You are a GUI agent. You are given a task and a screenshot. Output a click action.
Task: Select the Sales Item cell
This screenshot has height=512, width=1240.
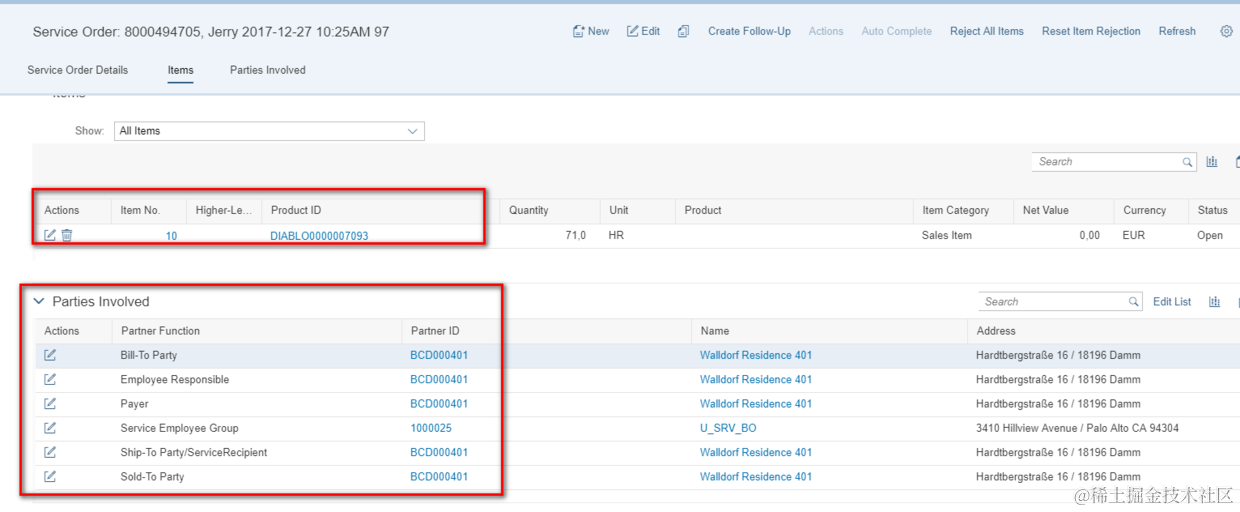(947, 236)
